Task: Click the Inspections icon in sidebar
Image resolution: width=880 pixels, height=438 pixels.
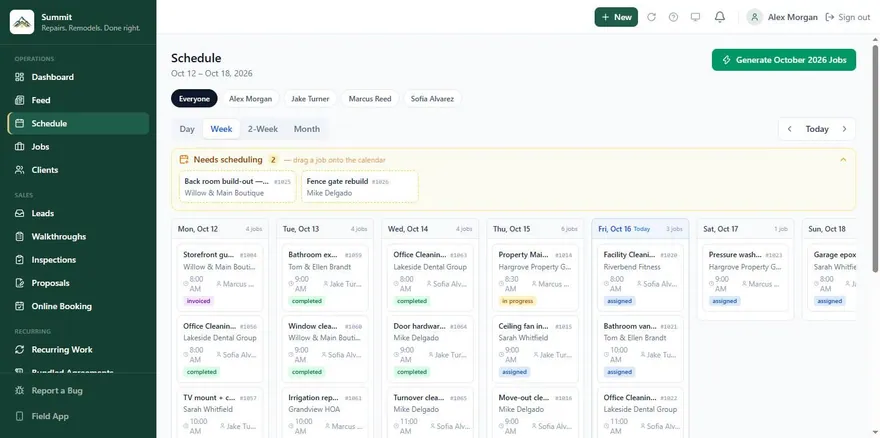Action: click(x=20, y=259)
